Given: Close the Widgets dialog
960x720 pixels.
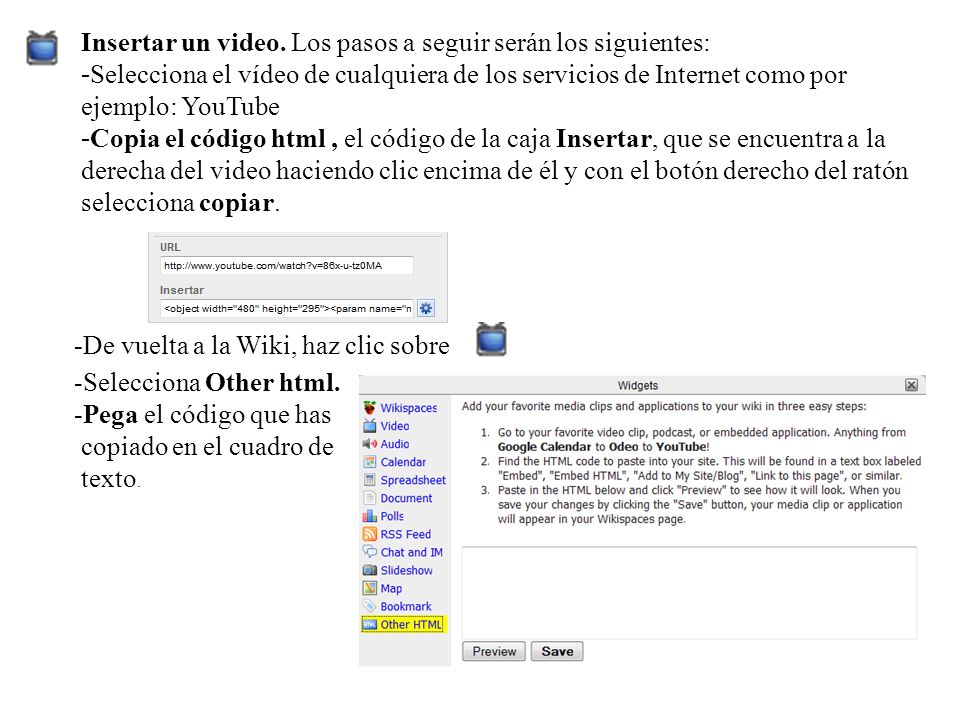Looking at the screenshot, I should tap(911, 384).
